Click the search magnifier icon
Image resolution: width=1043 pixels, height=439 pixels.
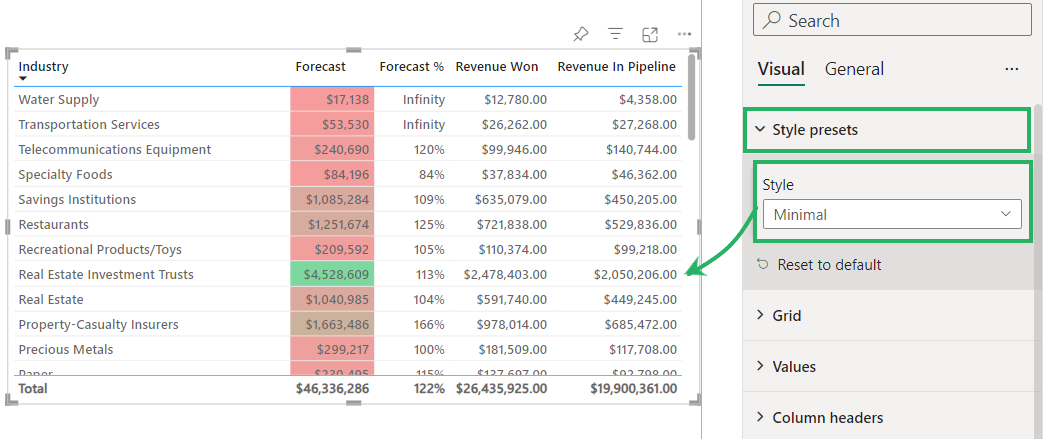pos(771,20)
